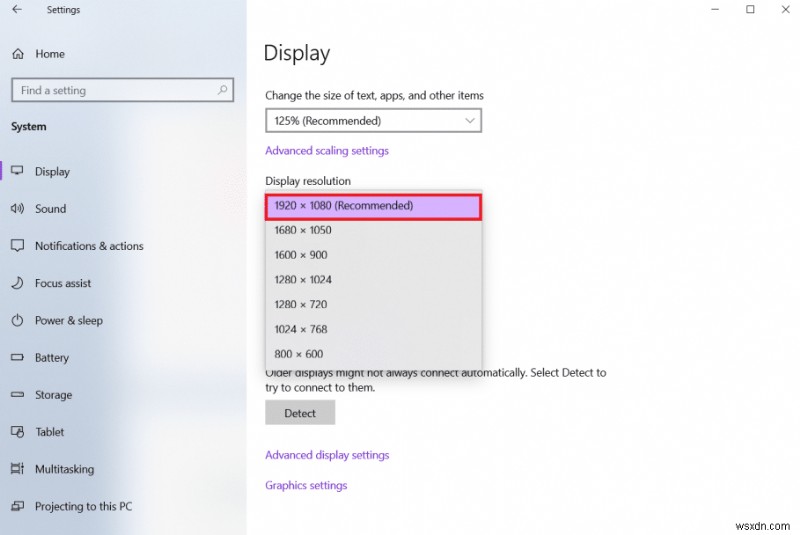The width and height of the screenshot is (800, 535).
Task: Select Sound in the sidebar
Action: click(x=51, y=209)
